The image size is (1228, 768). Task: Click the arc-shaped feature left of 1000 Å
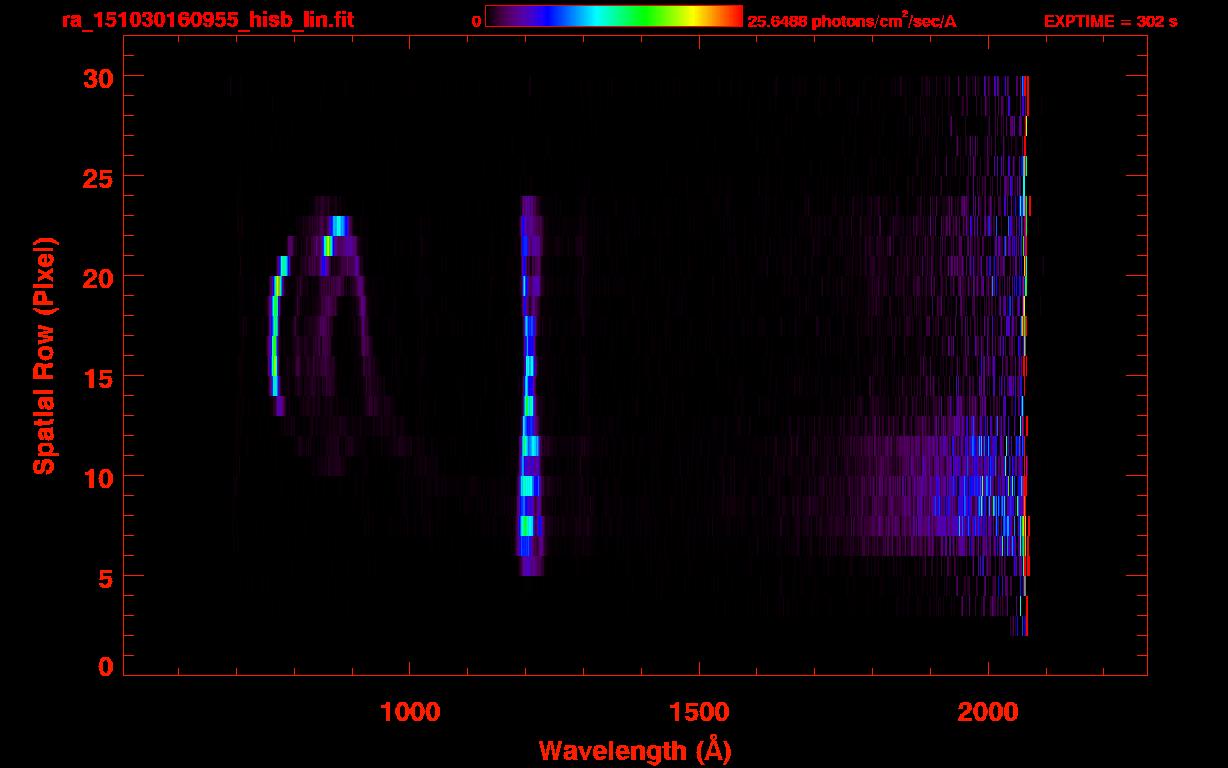point(325,335)
